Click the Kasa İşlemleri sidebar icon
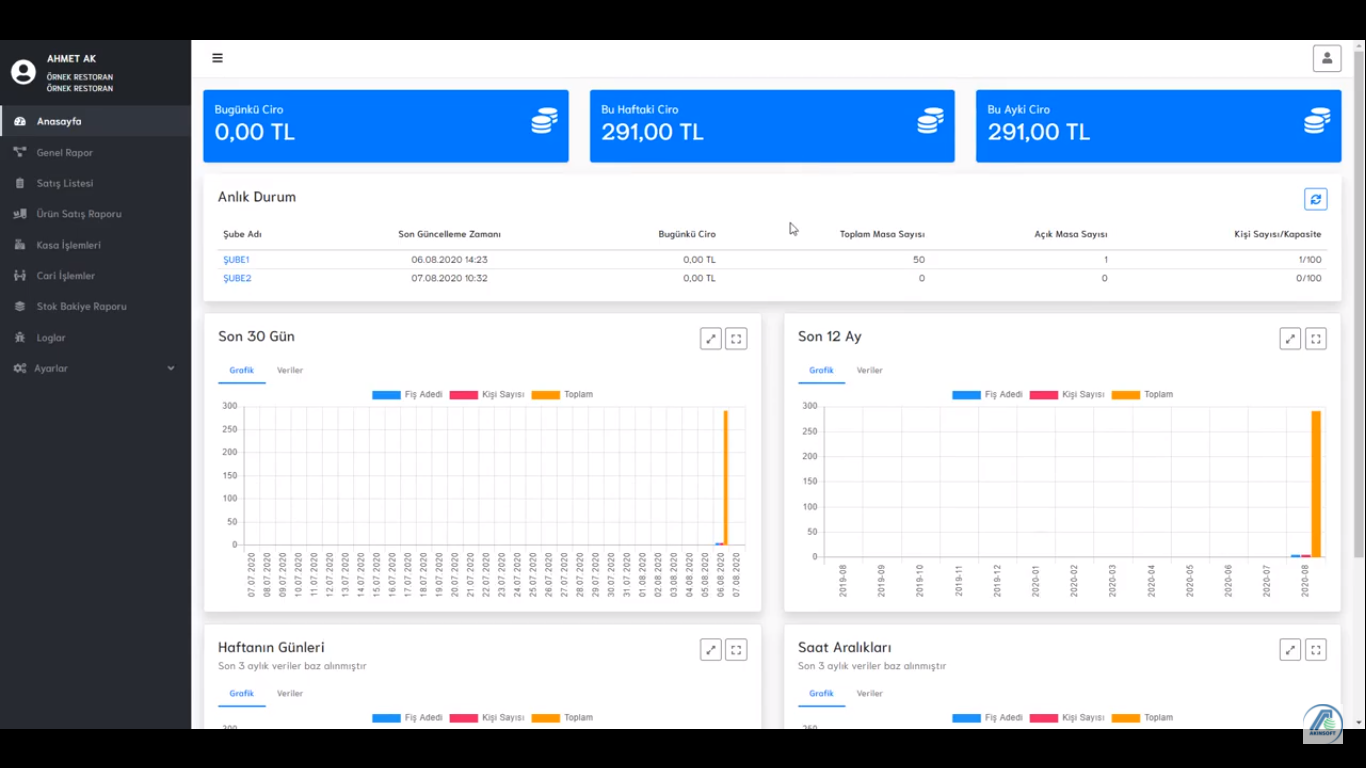Screen dimensions: 1366x768 click(x=20, y=245)
